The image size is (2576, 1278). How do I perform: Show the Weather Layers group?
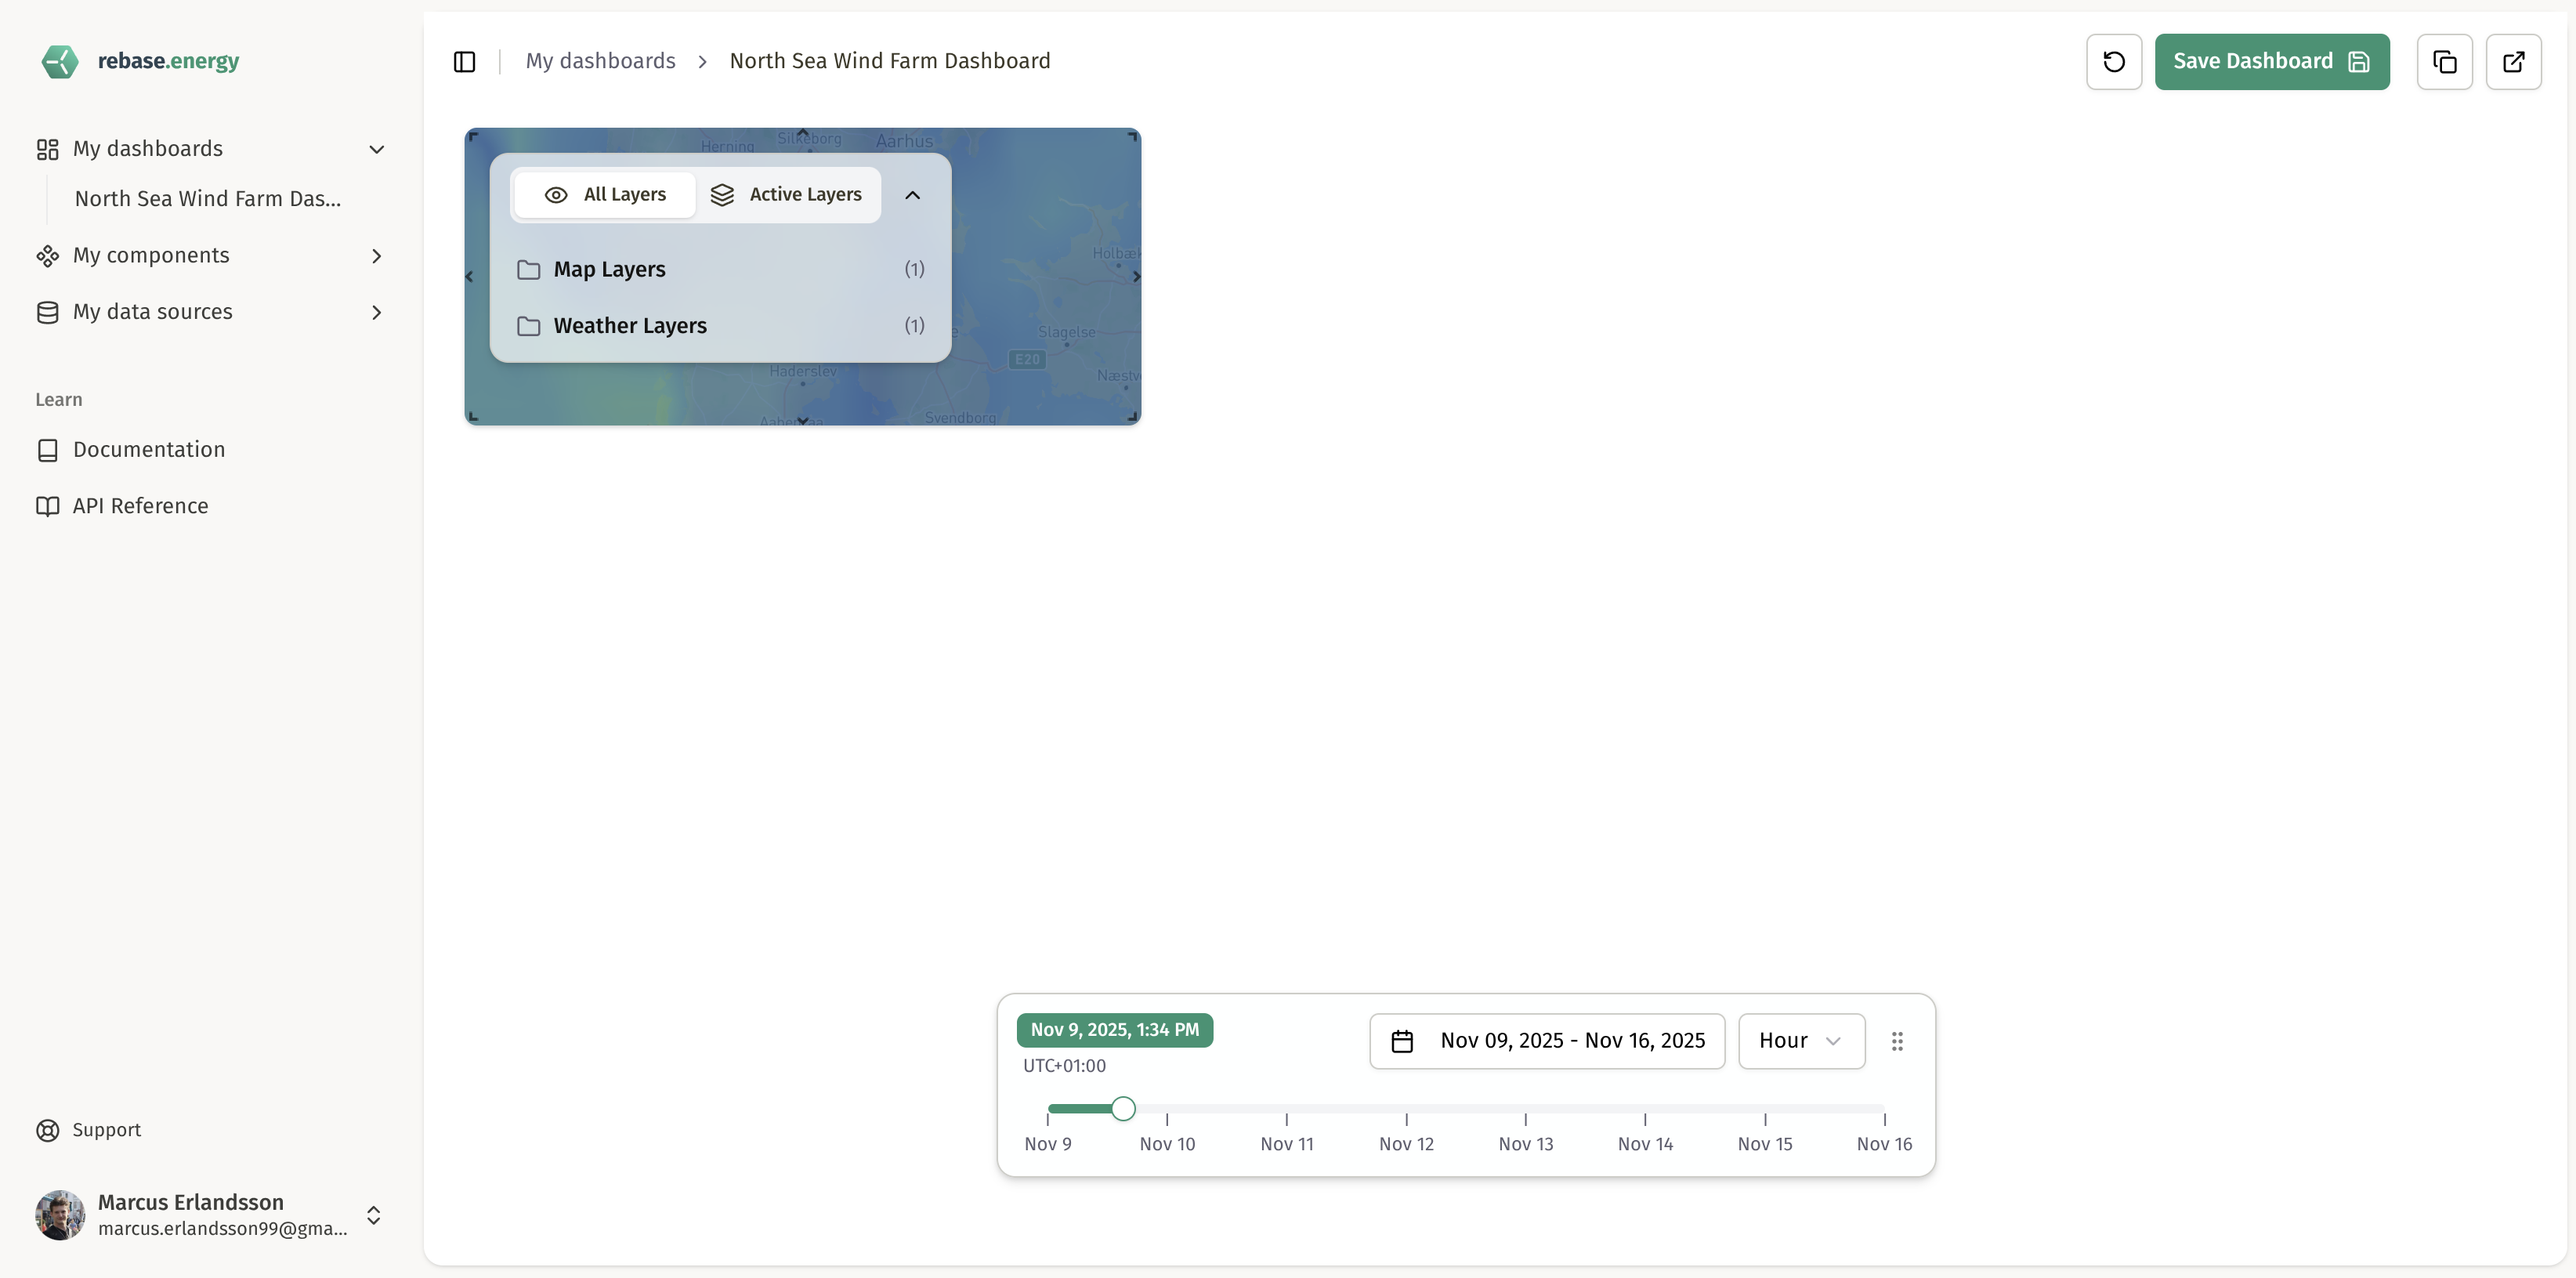630,325
